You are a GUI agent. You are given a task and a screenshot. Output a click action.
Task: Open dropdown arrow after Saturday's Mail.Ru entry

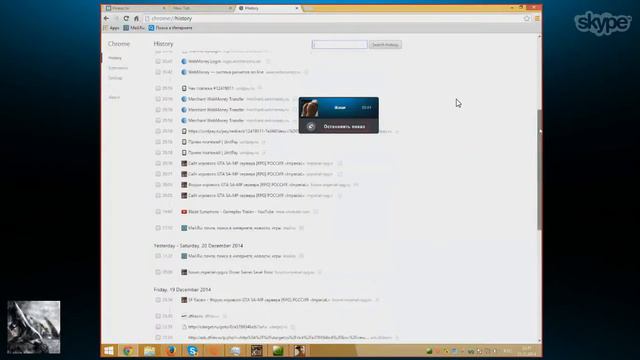pos(301,256)
